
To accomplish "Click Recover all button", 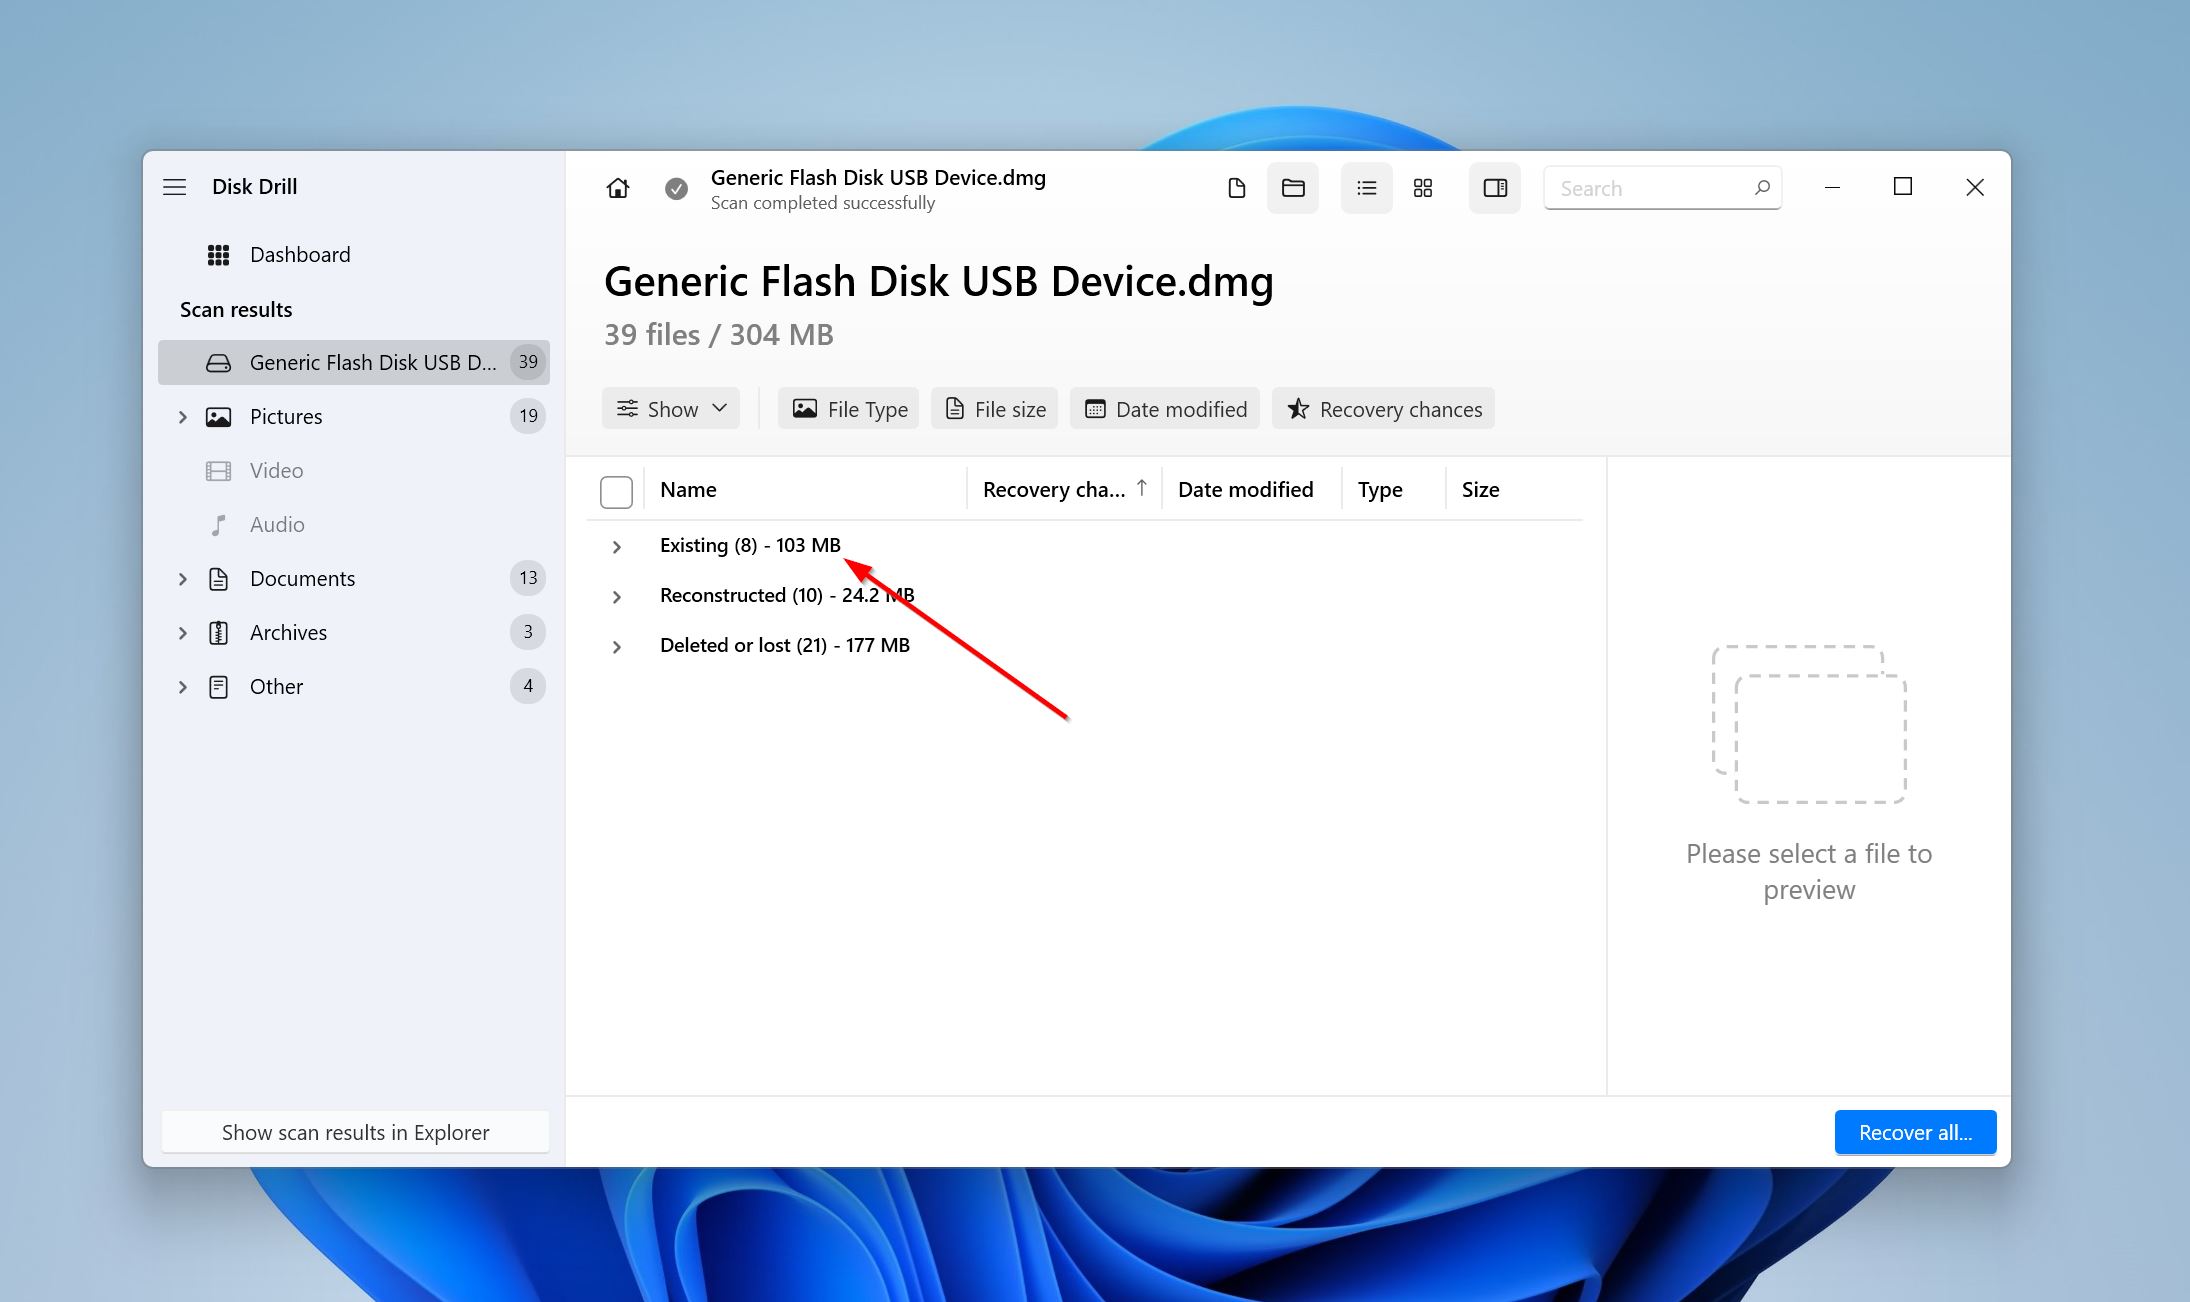I will pyautogui.click(x=1914, y=1132).
